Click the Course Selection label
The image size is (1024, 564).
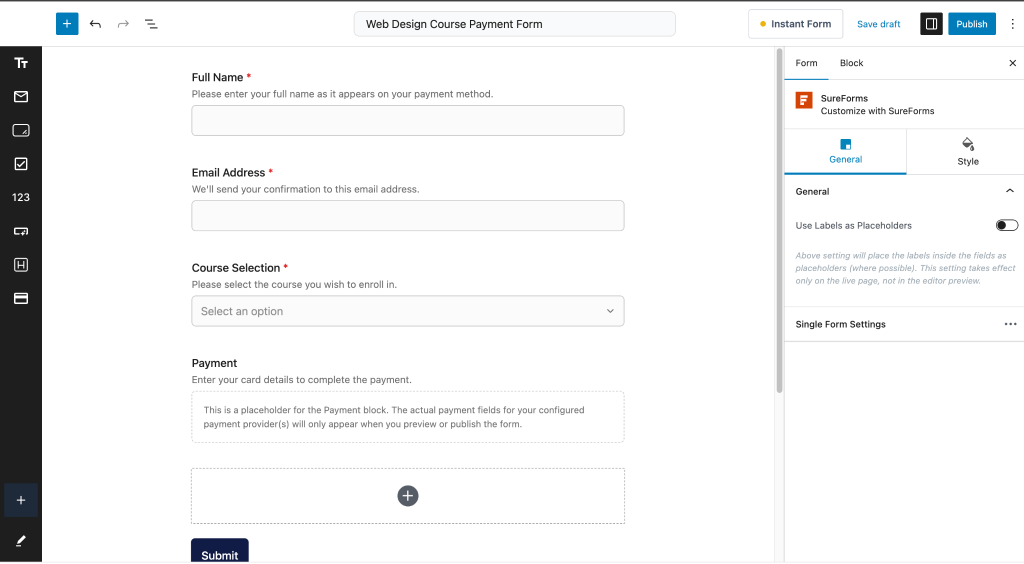coord(236,268)
